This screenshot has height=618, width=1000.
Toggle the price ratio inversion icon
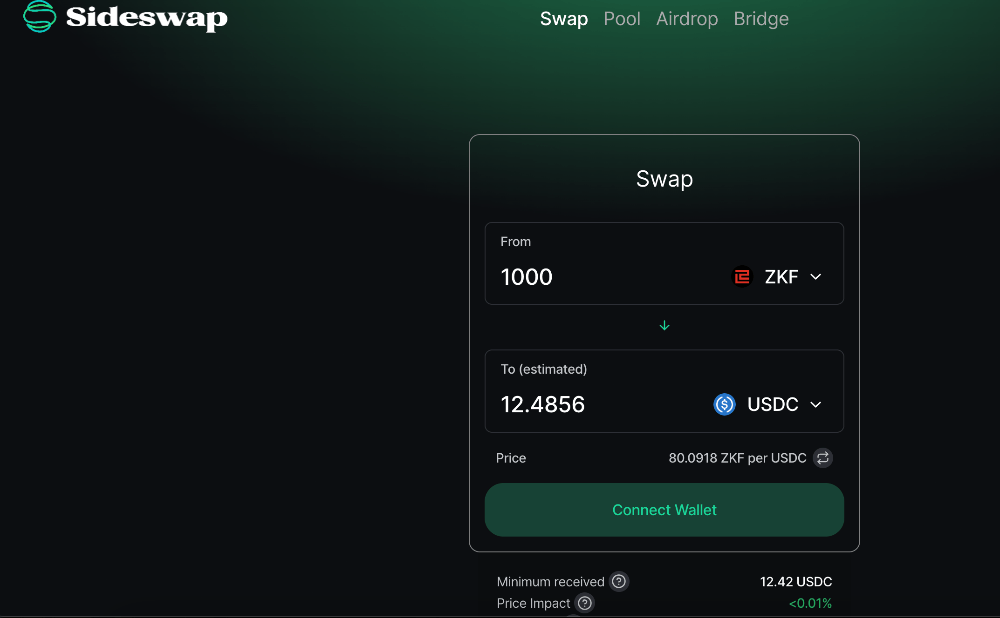(823, 458)
